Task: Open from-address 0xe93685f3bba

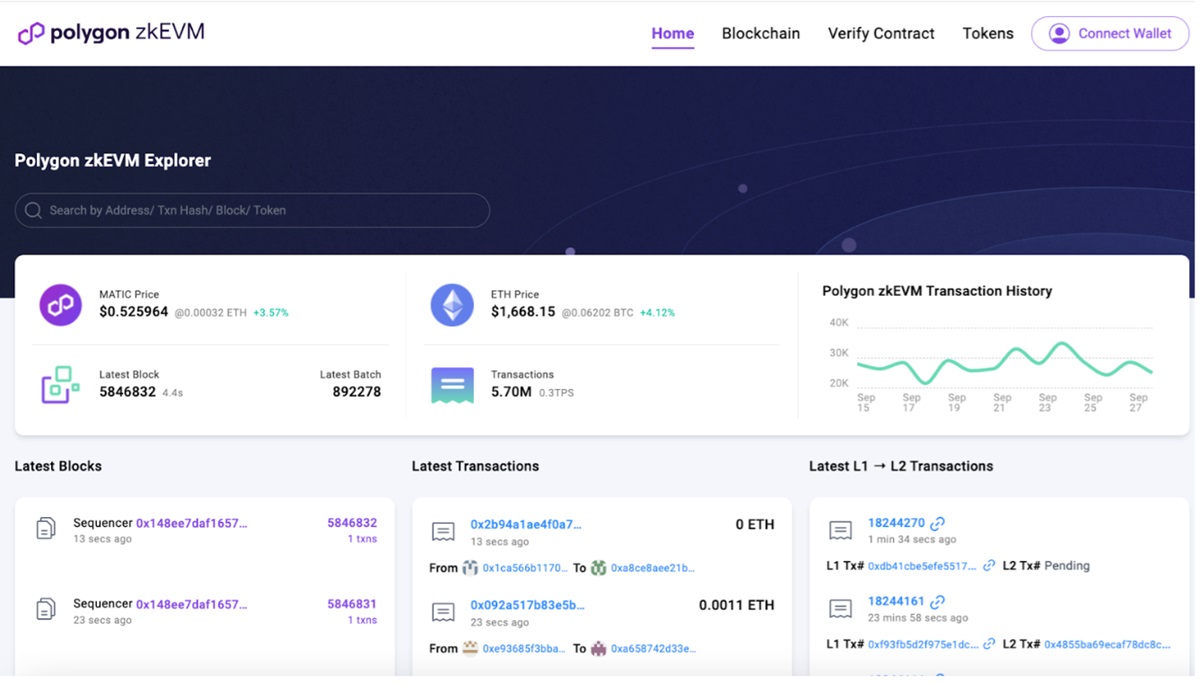Action: coord(524,648)
